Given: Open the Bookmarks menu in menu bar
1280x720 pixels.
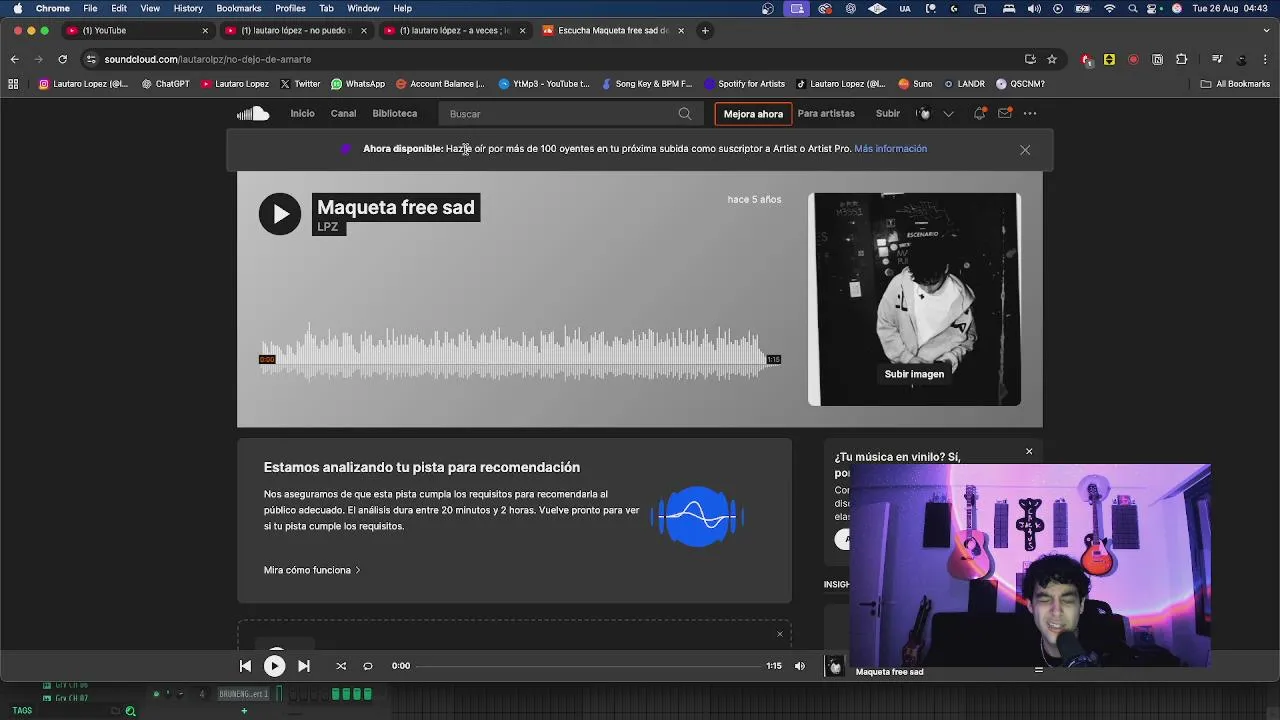Looking at the screenshot, I should click(x=239, y=8).
